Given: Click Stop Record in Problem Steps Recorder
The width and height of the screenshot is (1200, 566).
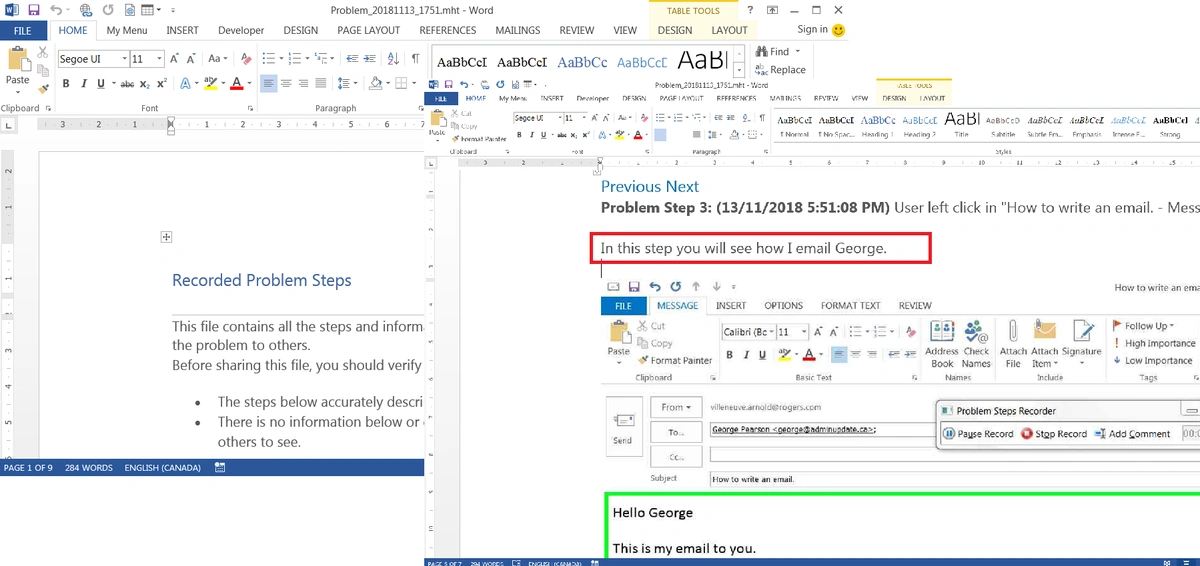Looking at the screenshot, I should click(x=1054, y=434).
